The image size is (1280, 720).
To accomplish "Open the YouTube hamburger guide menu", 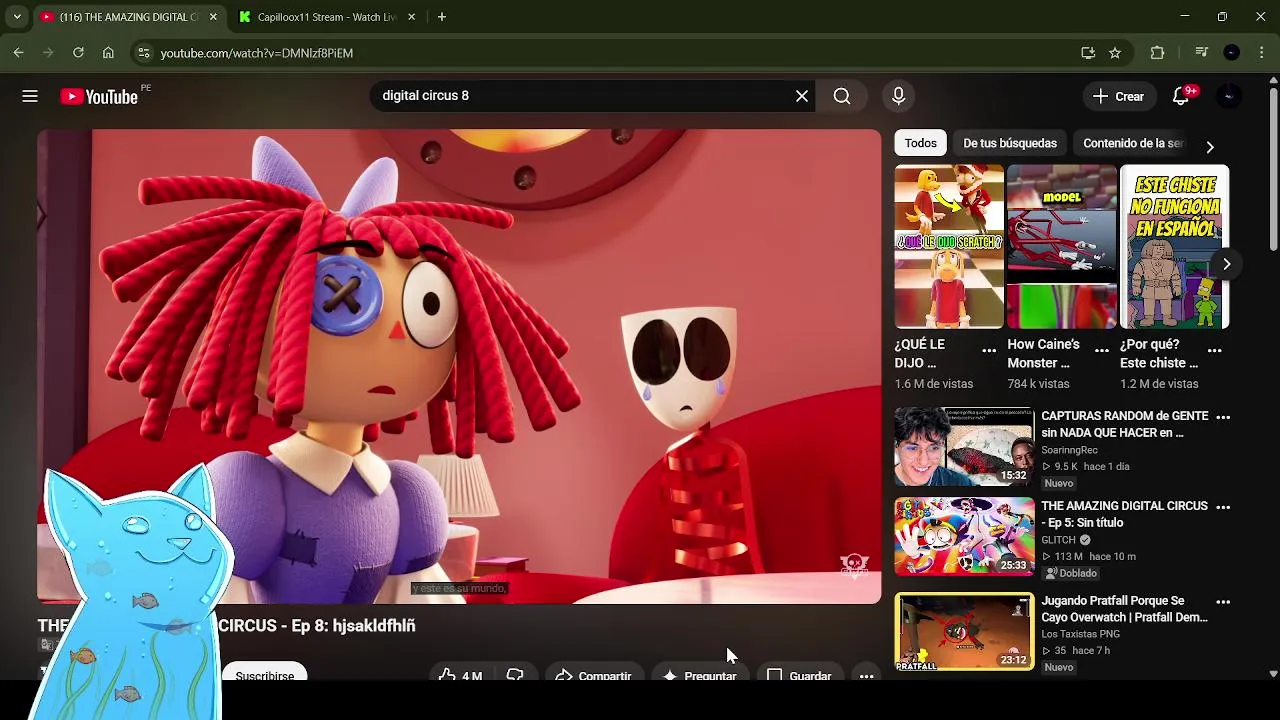I will [30, 96].
